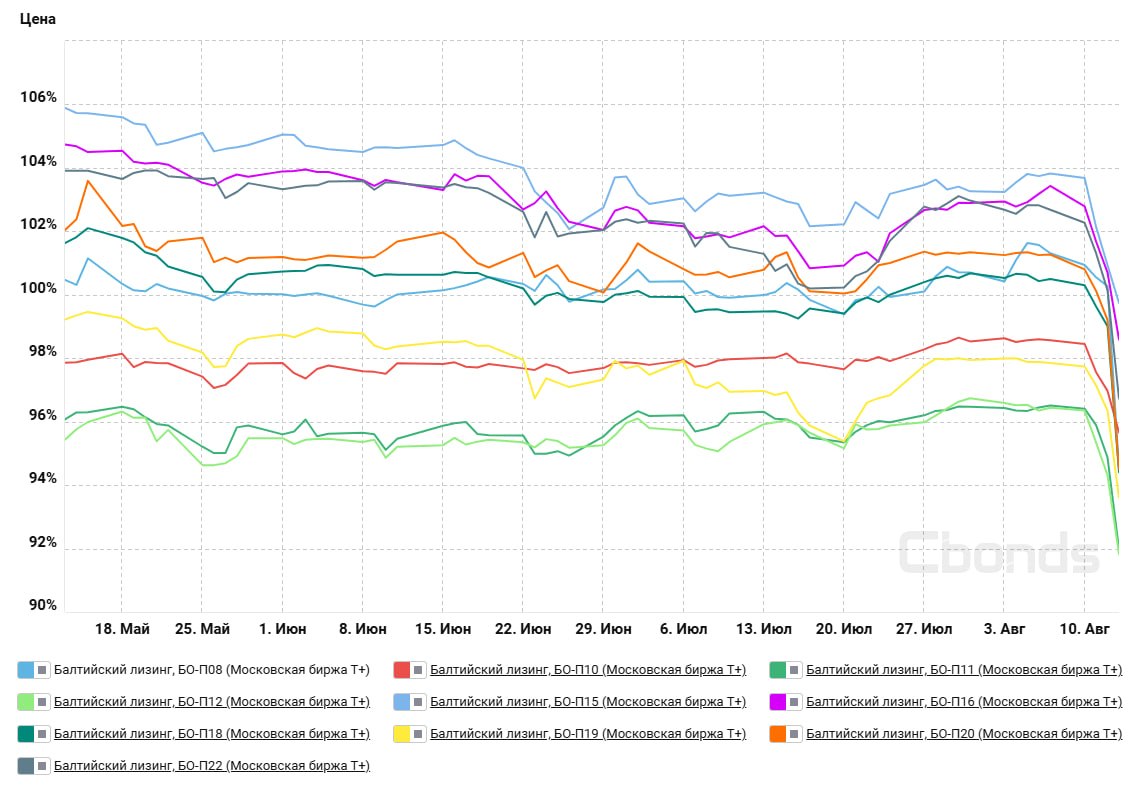Click the БО-П16 magenta legend swatch
1130x789 pixels.
click(x=786, y=702)
